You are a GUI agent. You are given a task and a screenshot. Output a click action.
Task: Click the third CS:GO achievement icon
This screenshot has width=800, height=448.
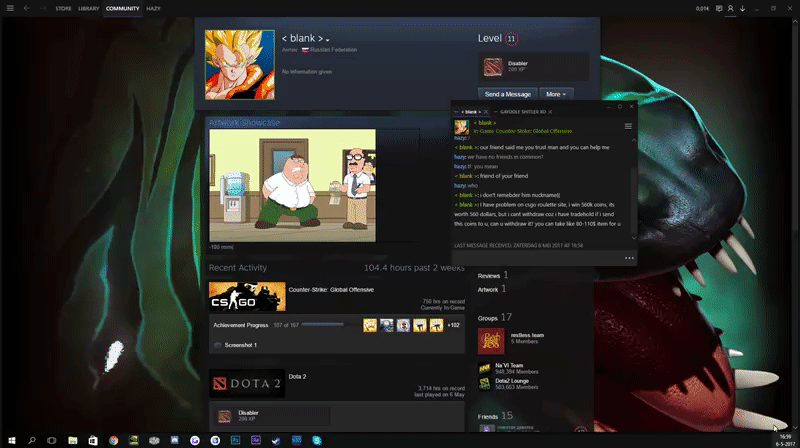(403, 325)
